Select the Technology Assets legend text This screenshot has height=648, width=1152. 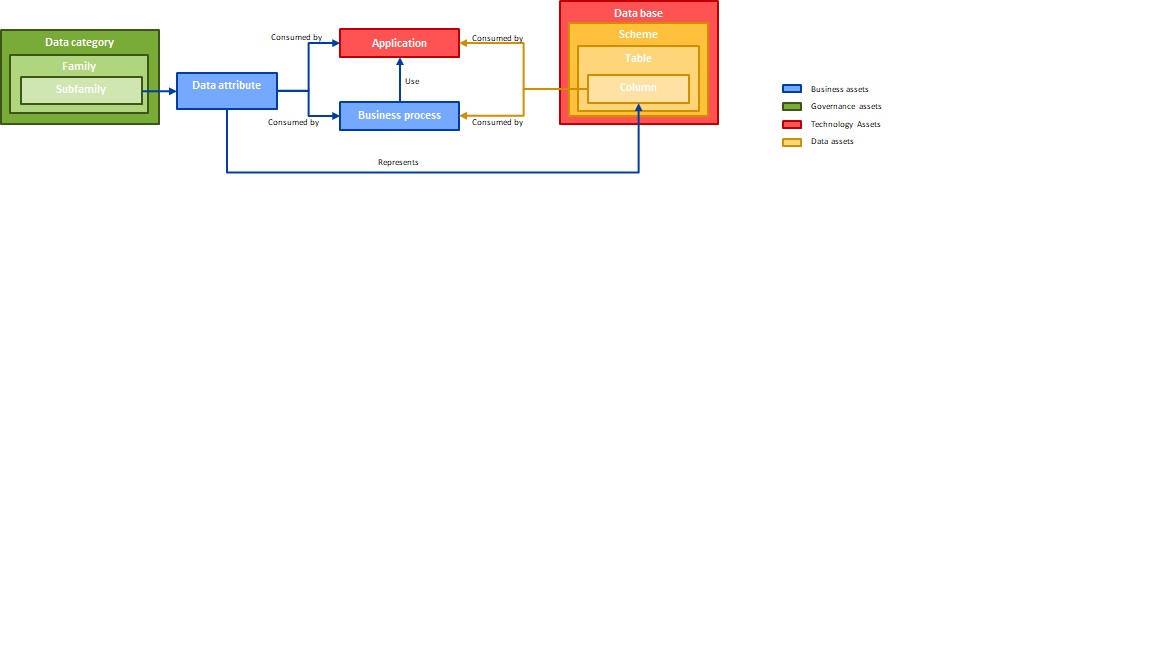tap(845, 124)
